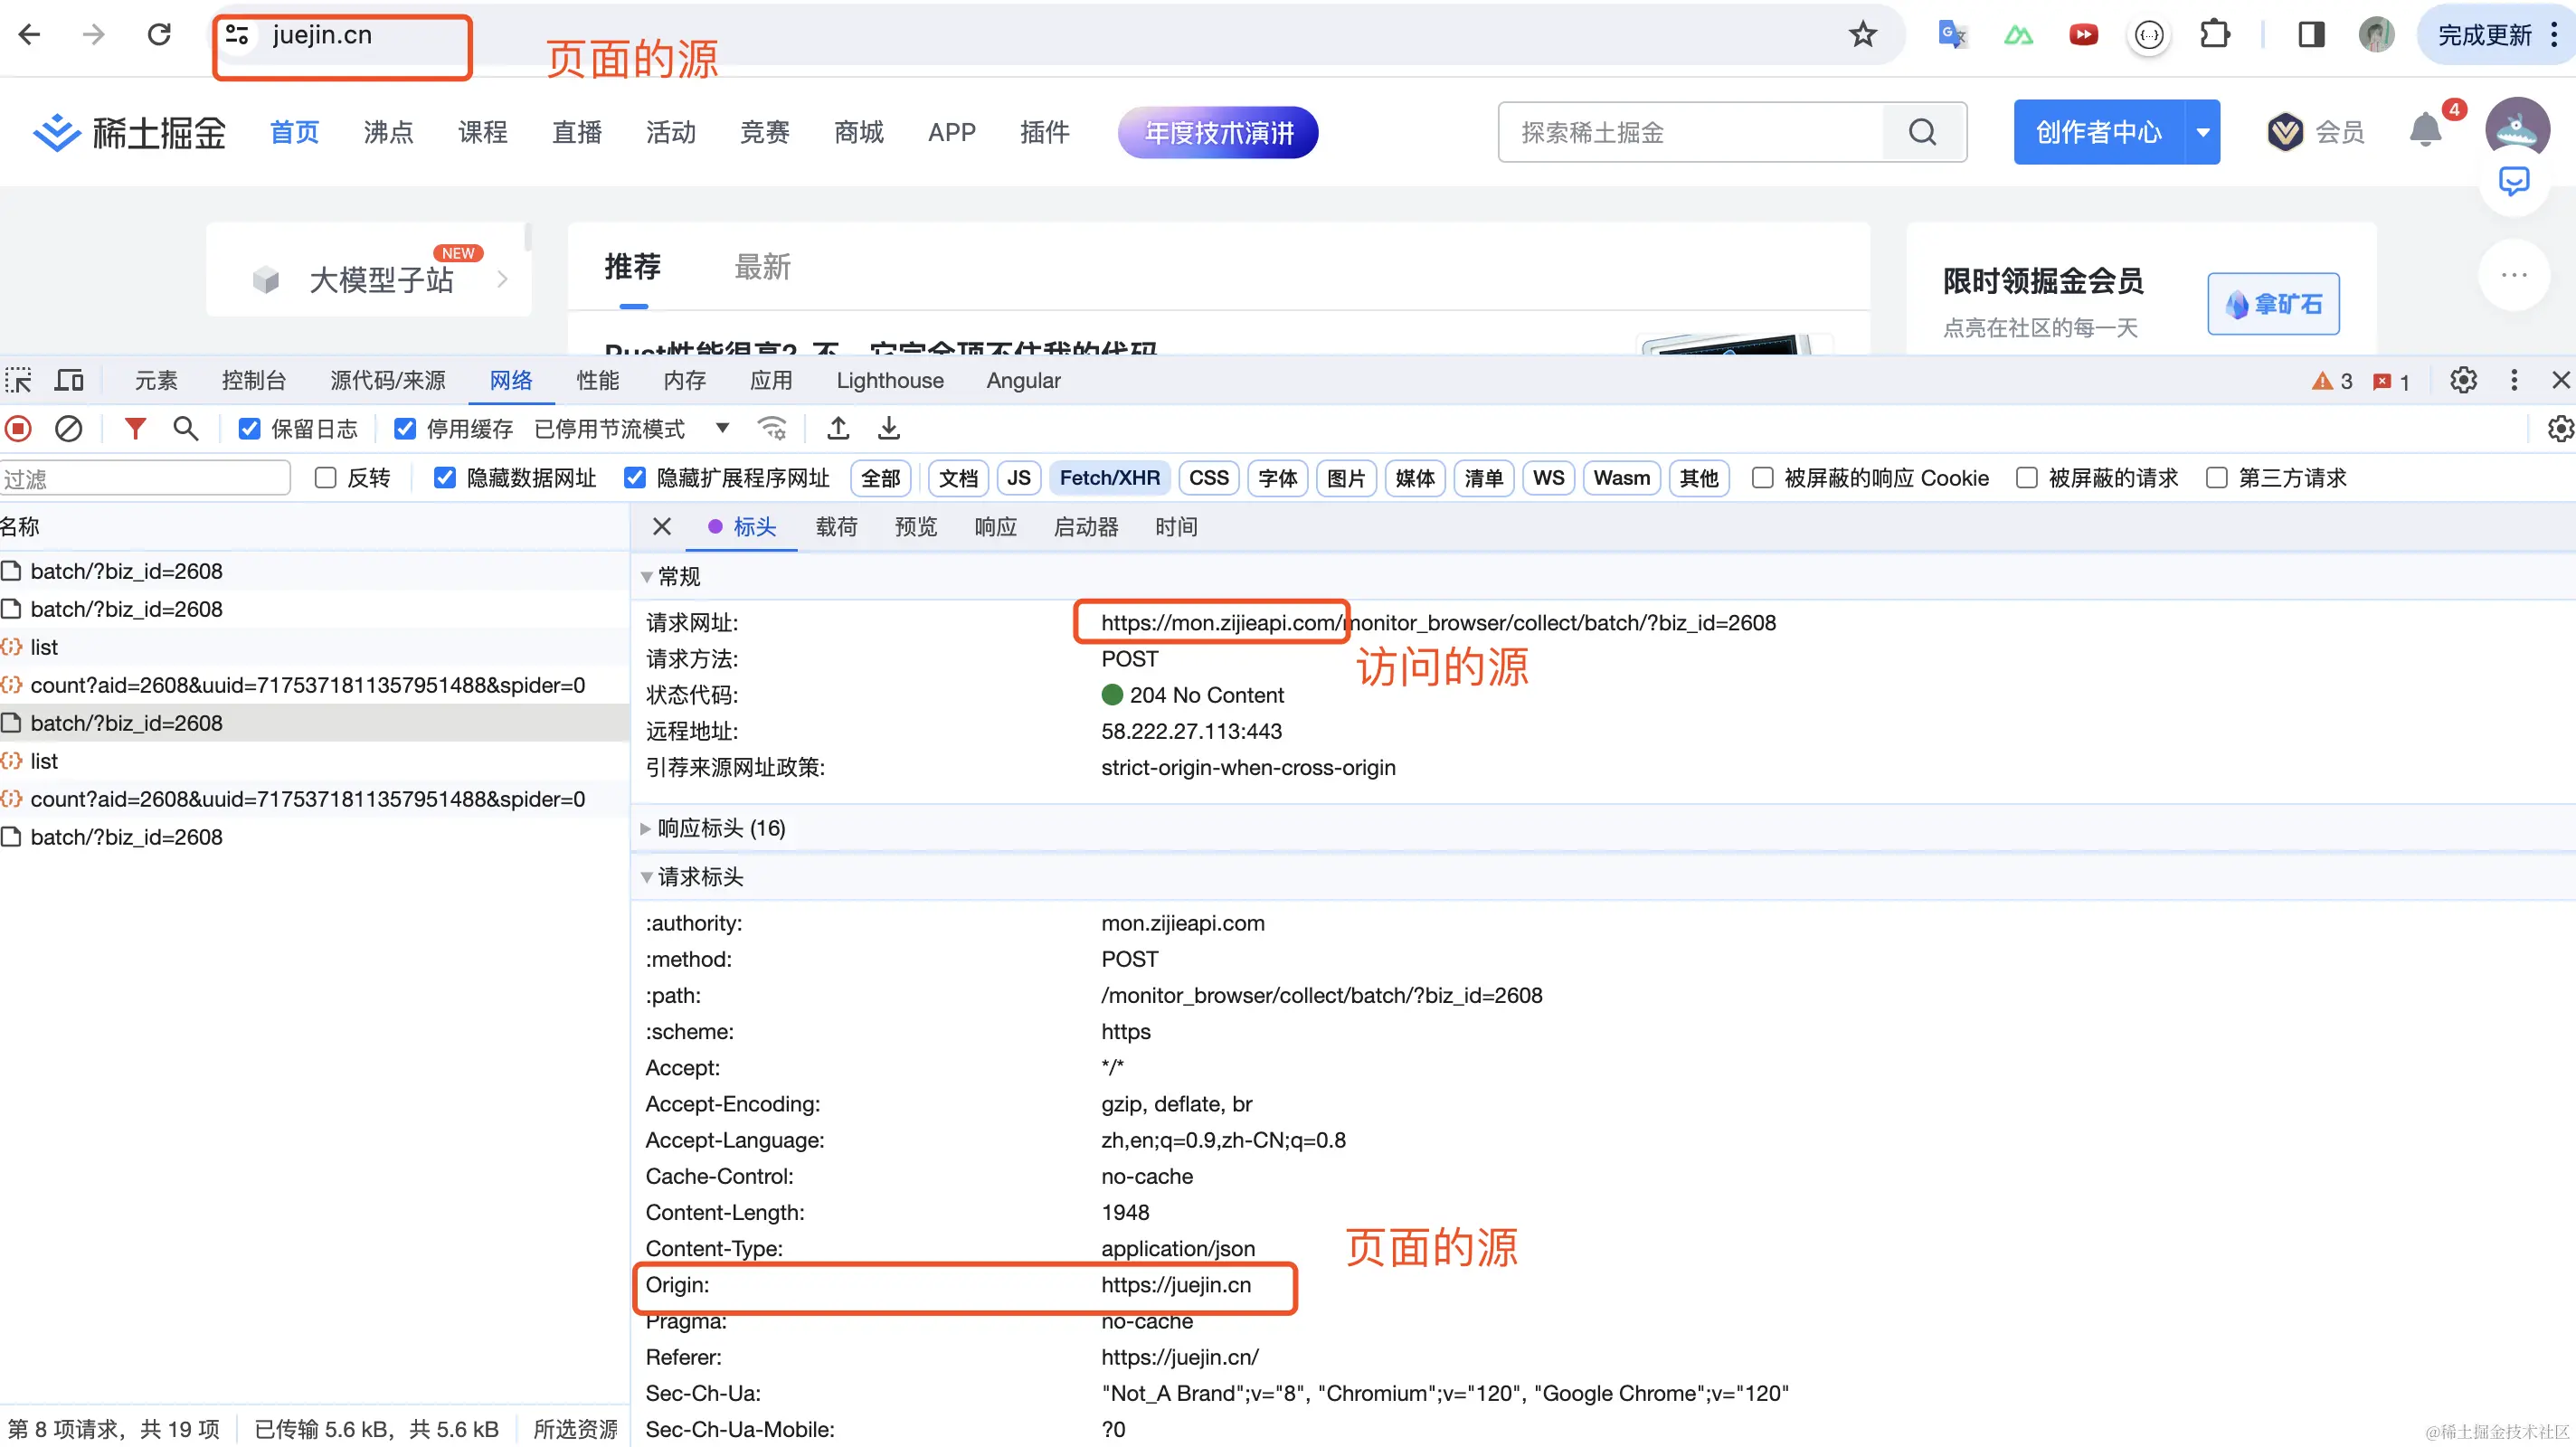2576x1447 pixels.
Task: Open the Google Translate extension icon
Action: [x=1952, y=35]
